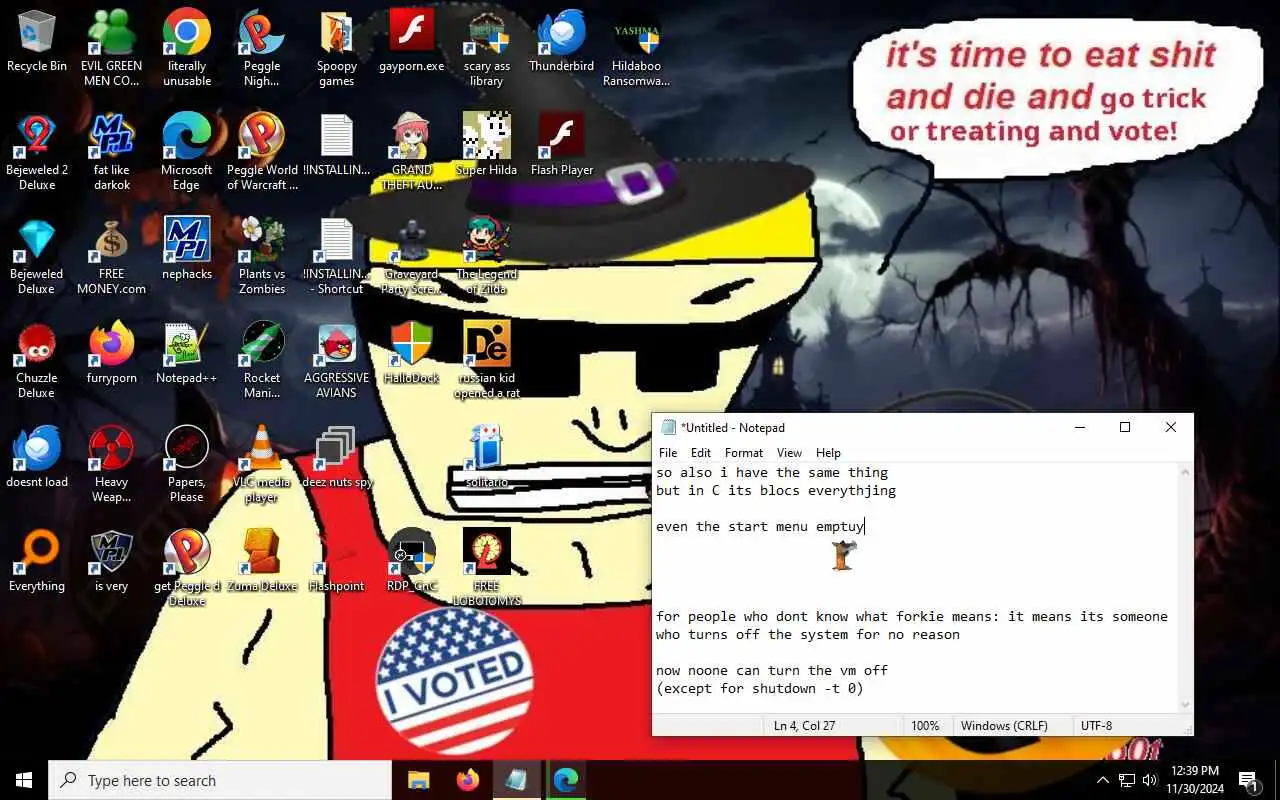Click the 'even the start menu emptuy' line
The image size is (1280, 800).
coord(760,527)
